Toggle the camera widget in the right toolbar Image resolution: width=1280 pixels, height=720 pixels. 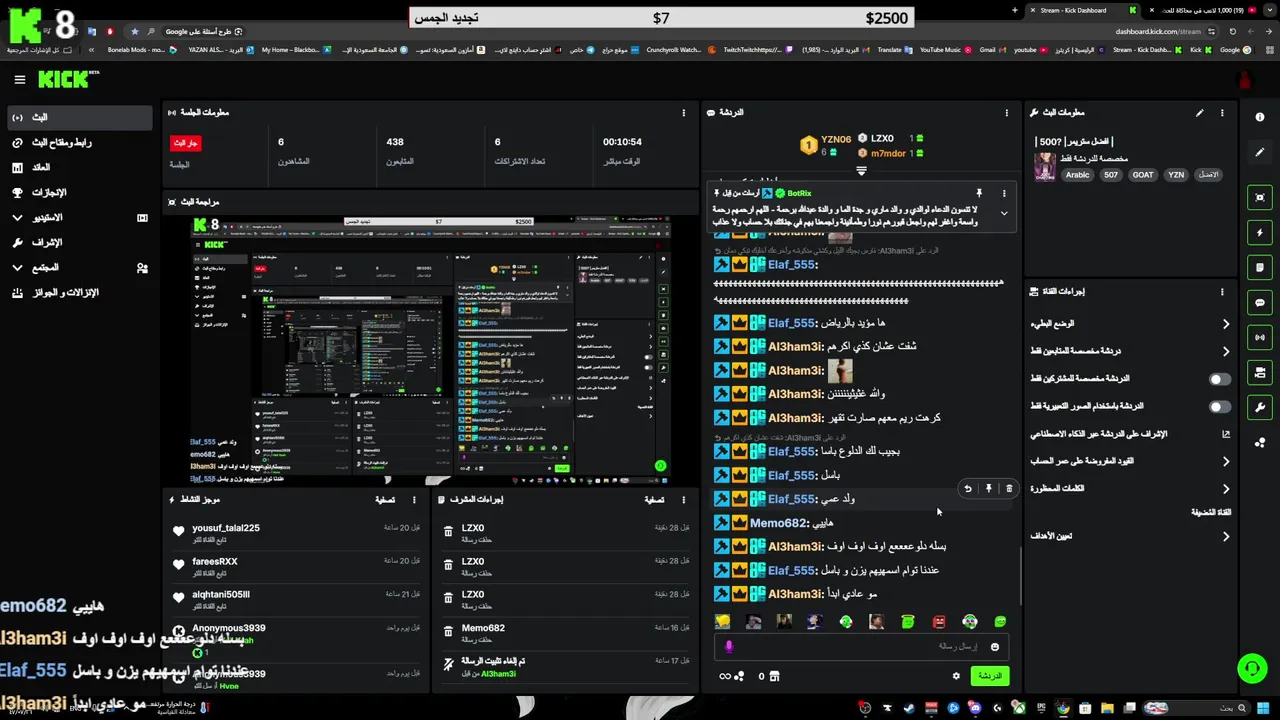point(1259,373)
